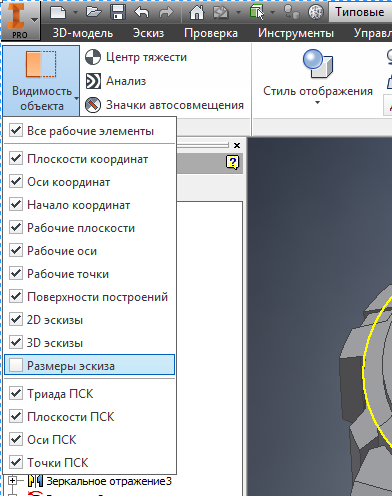The image size is (392, 496).
Task: Click the Значки автосовмещения icon
Action: pos(93,105)
